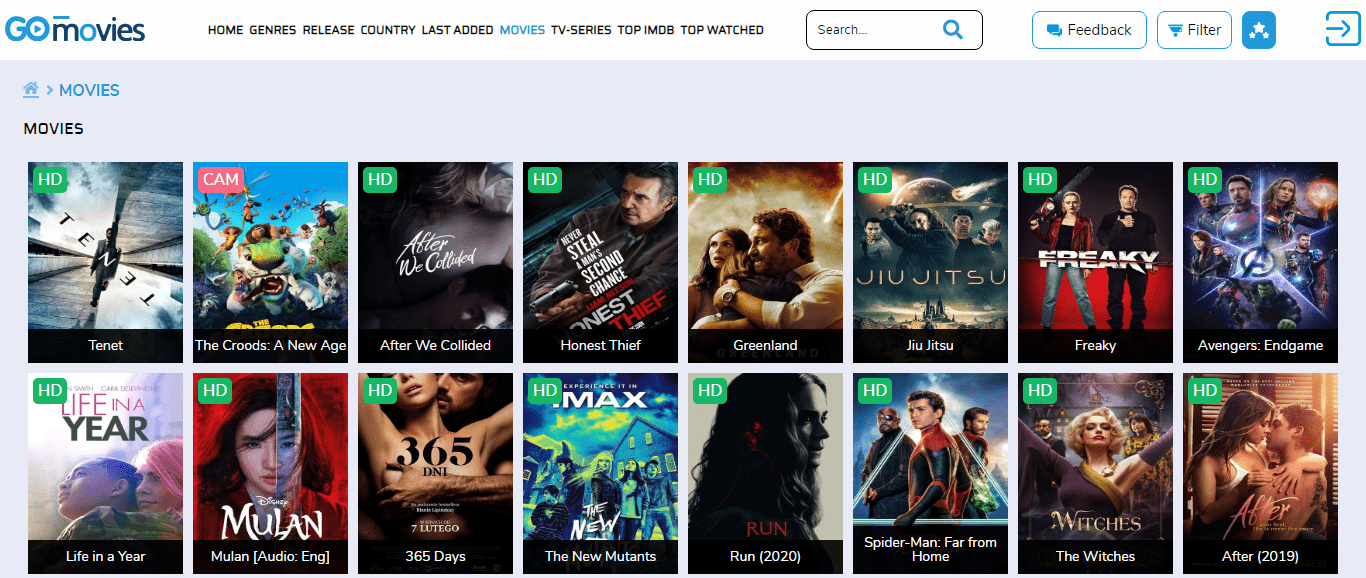Open the HOME menu item

226,30
